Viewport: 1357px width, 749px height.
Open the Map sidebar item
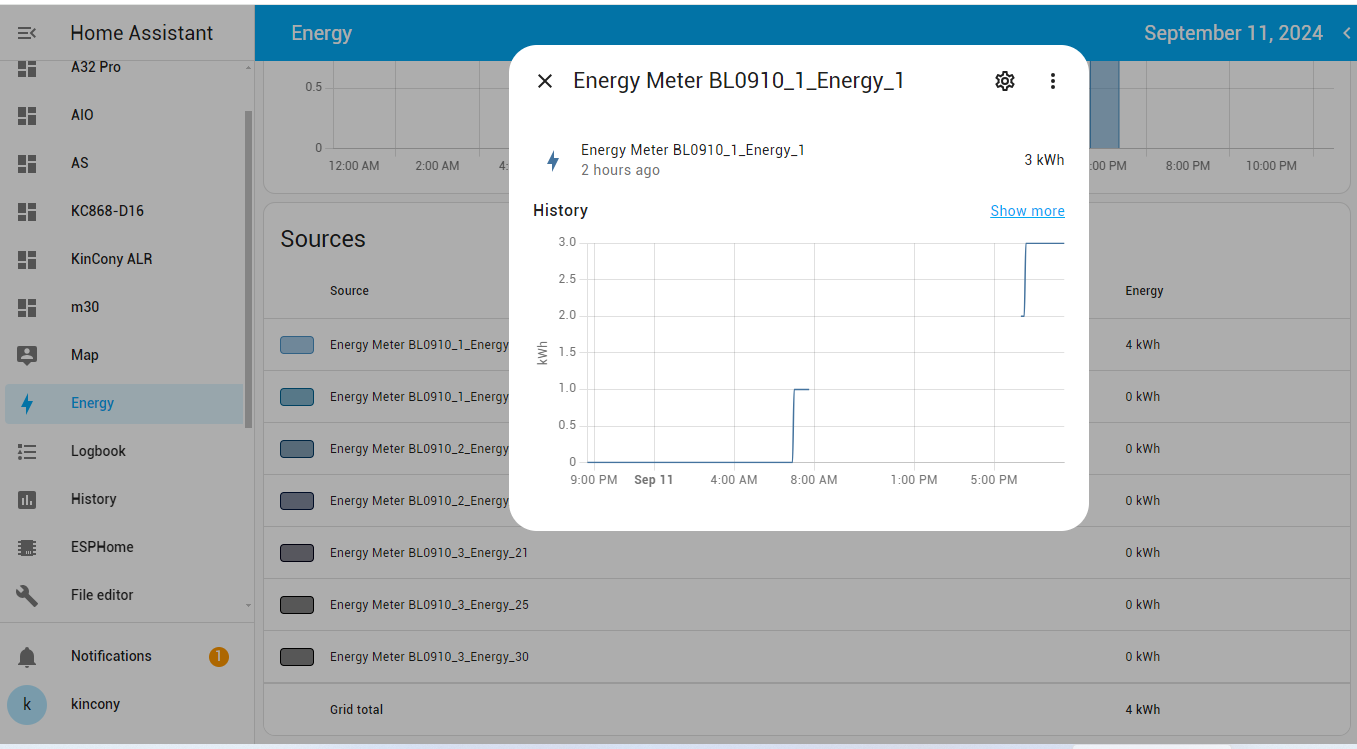pos(84,355)
